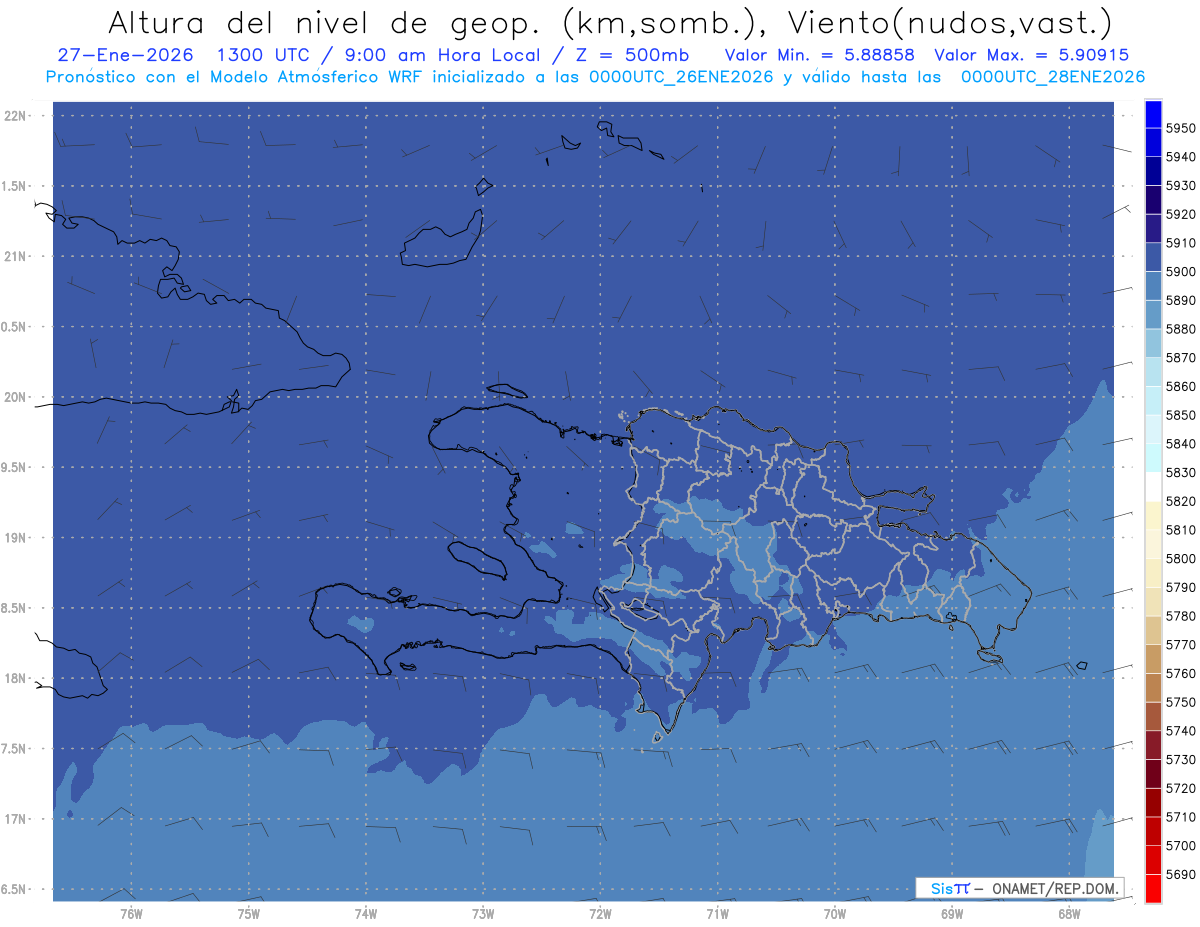Click the "0000UTC_26ENE2026" initialization text
The image size is (1200, 927).
pos(680,77)
